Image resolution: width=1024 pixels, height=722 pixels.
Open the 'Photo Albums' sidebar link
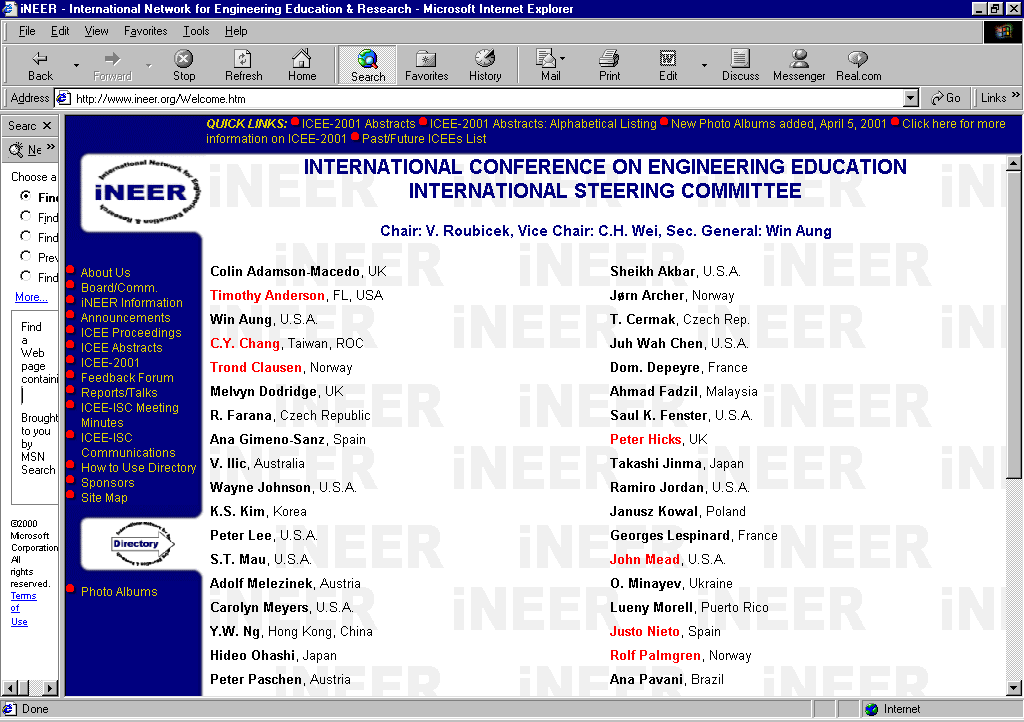point(119,592)
